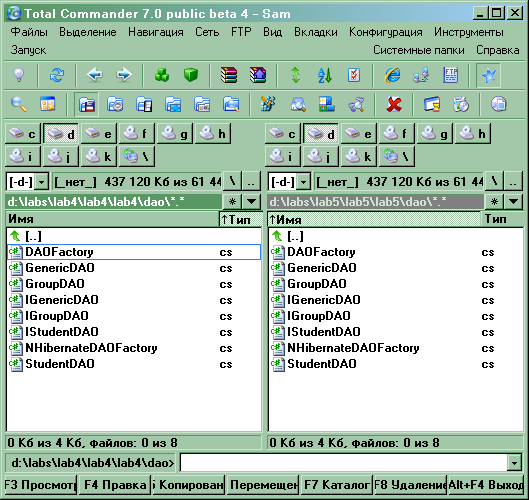
Task: Select IGroupDAO in right panel
Action: [x=395, y=316]
